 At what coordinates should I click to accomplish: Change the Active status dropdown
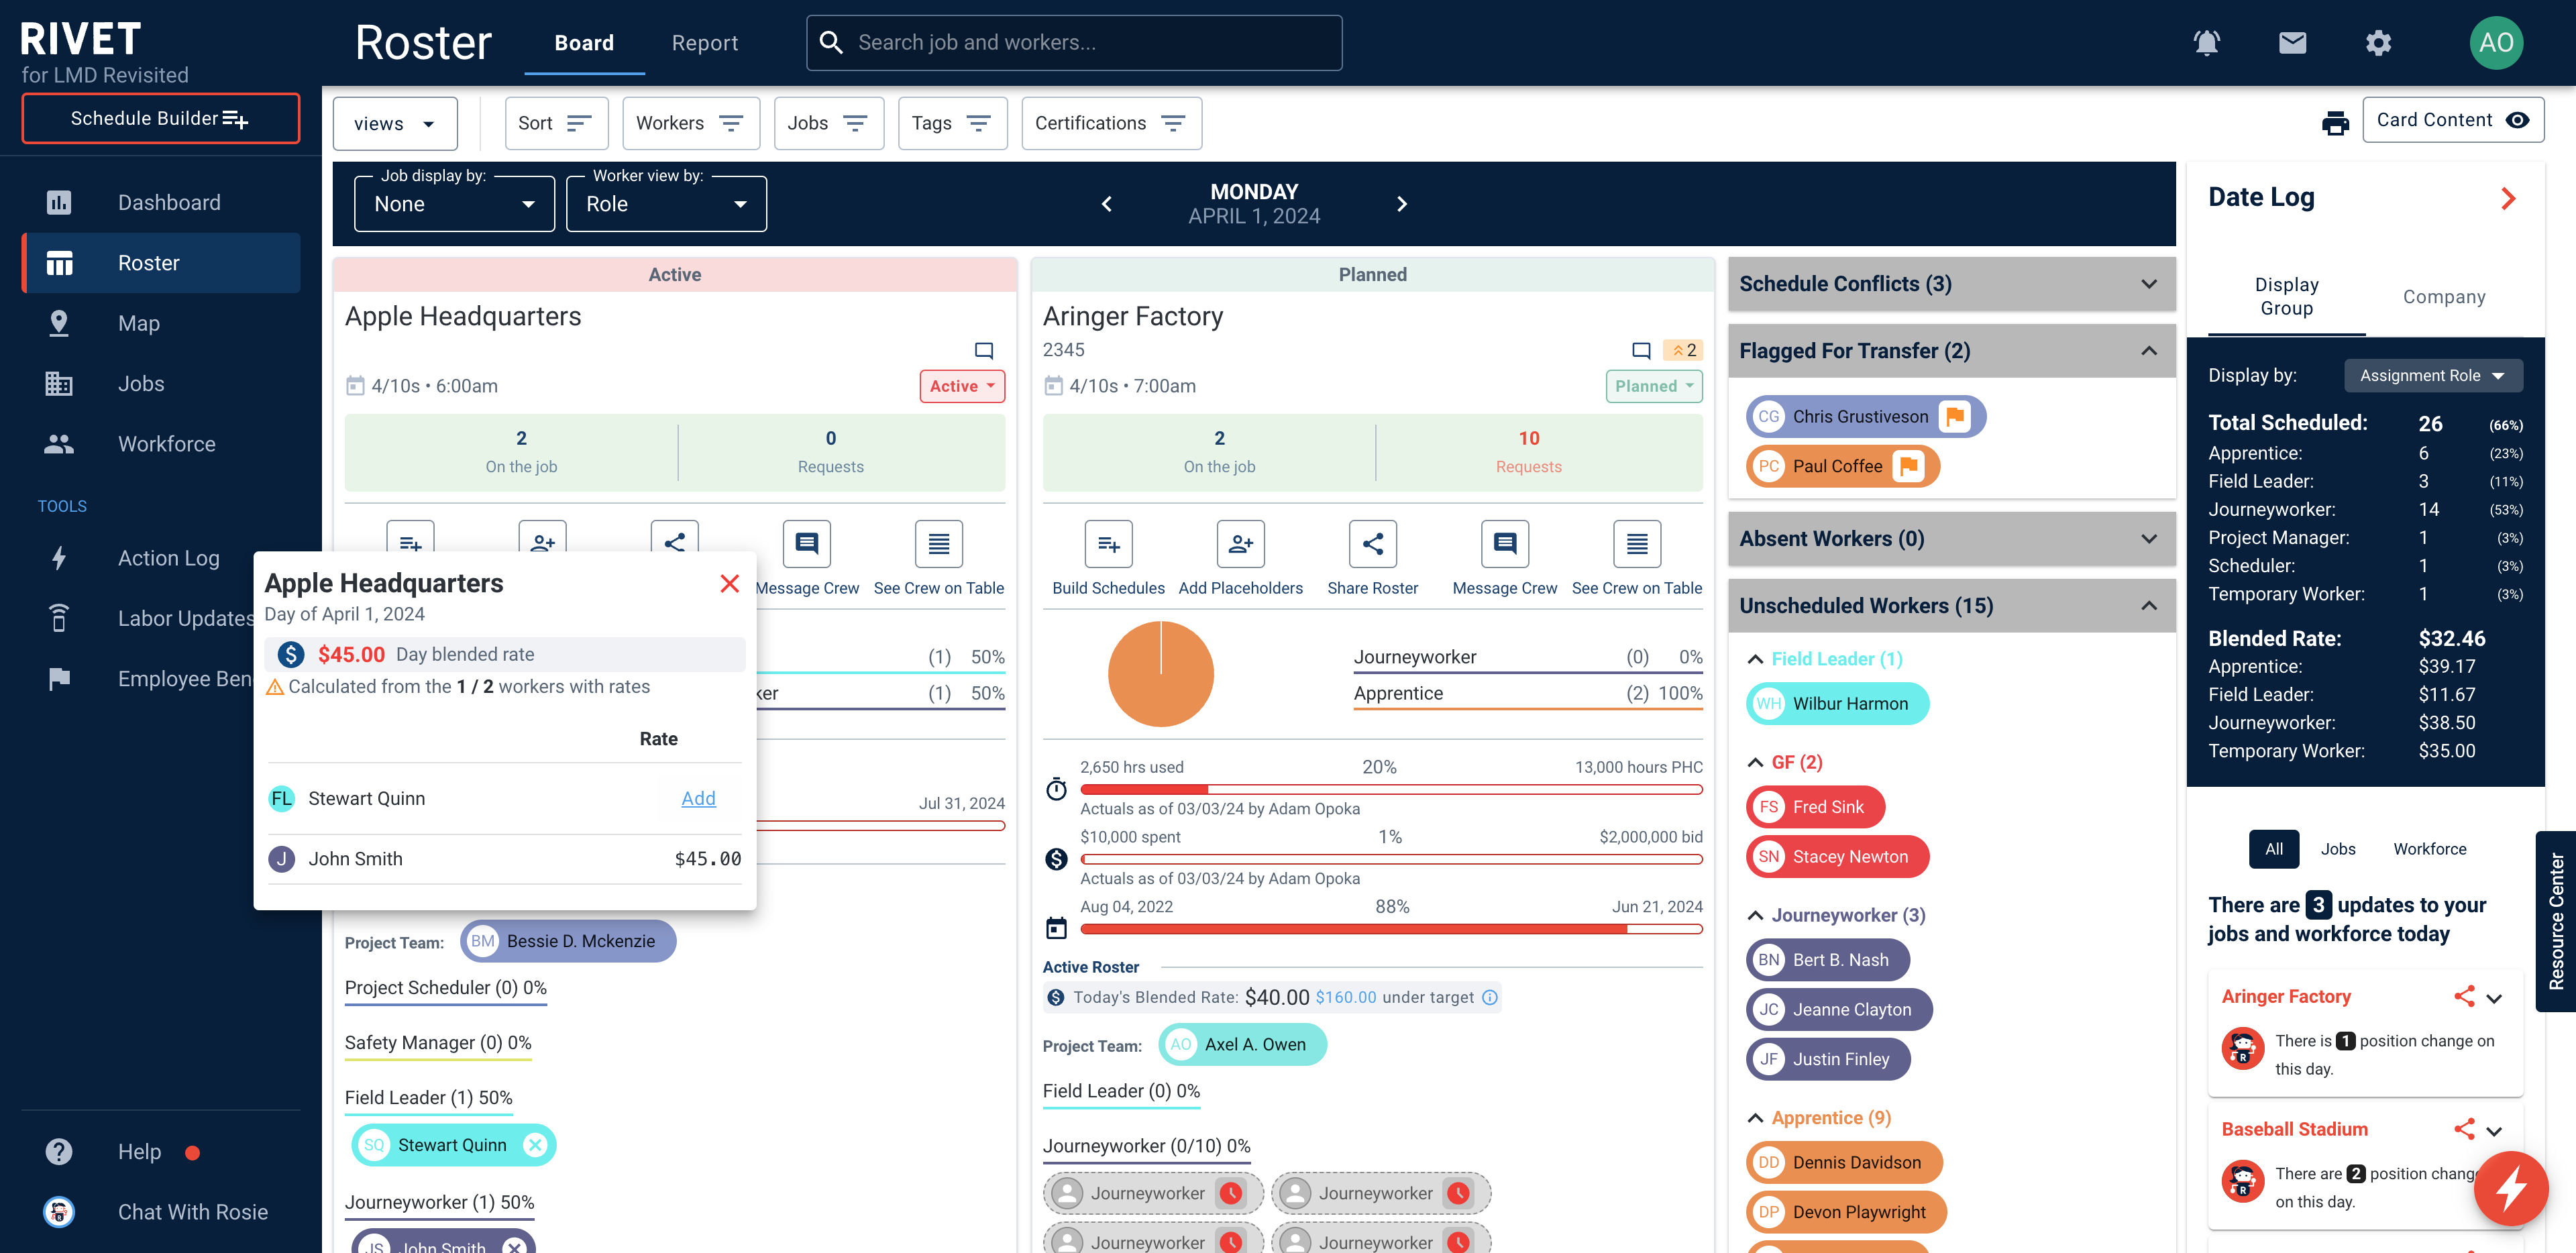[x=962, y=386]
